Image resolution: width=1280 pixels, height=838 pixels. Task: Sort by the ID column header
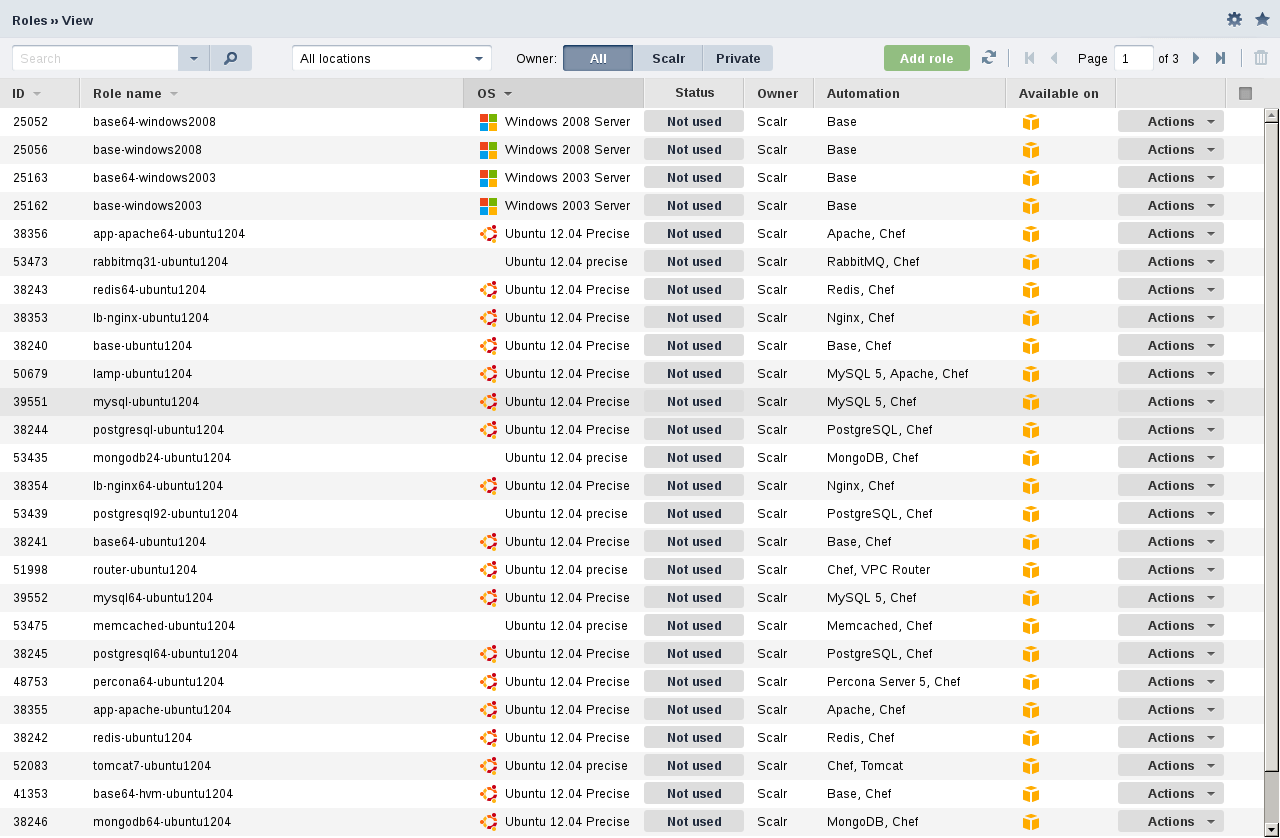pyautogui.click(x=40, y=93)
